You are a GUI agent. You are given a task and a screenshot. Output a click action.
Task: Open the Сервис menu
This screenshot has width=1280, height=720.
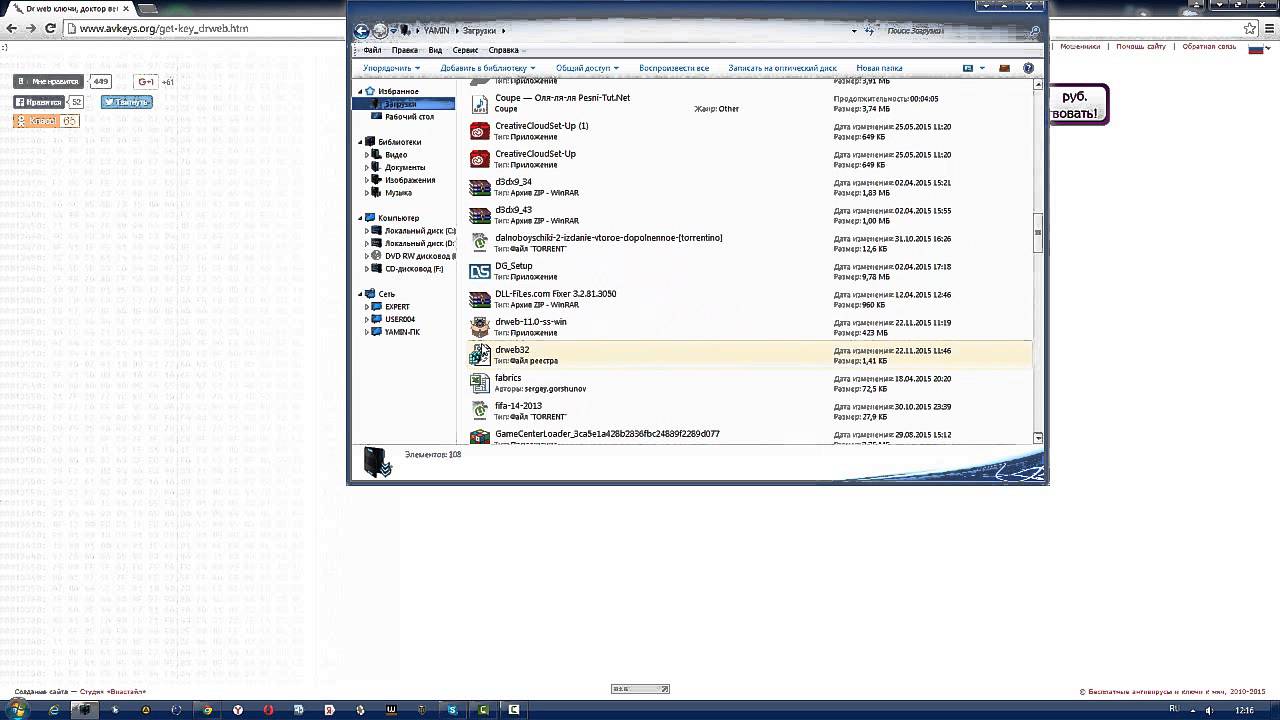click(x=465, y=50)
